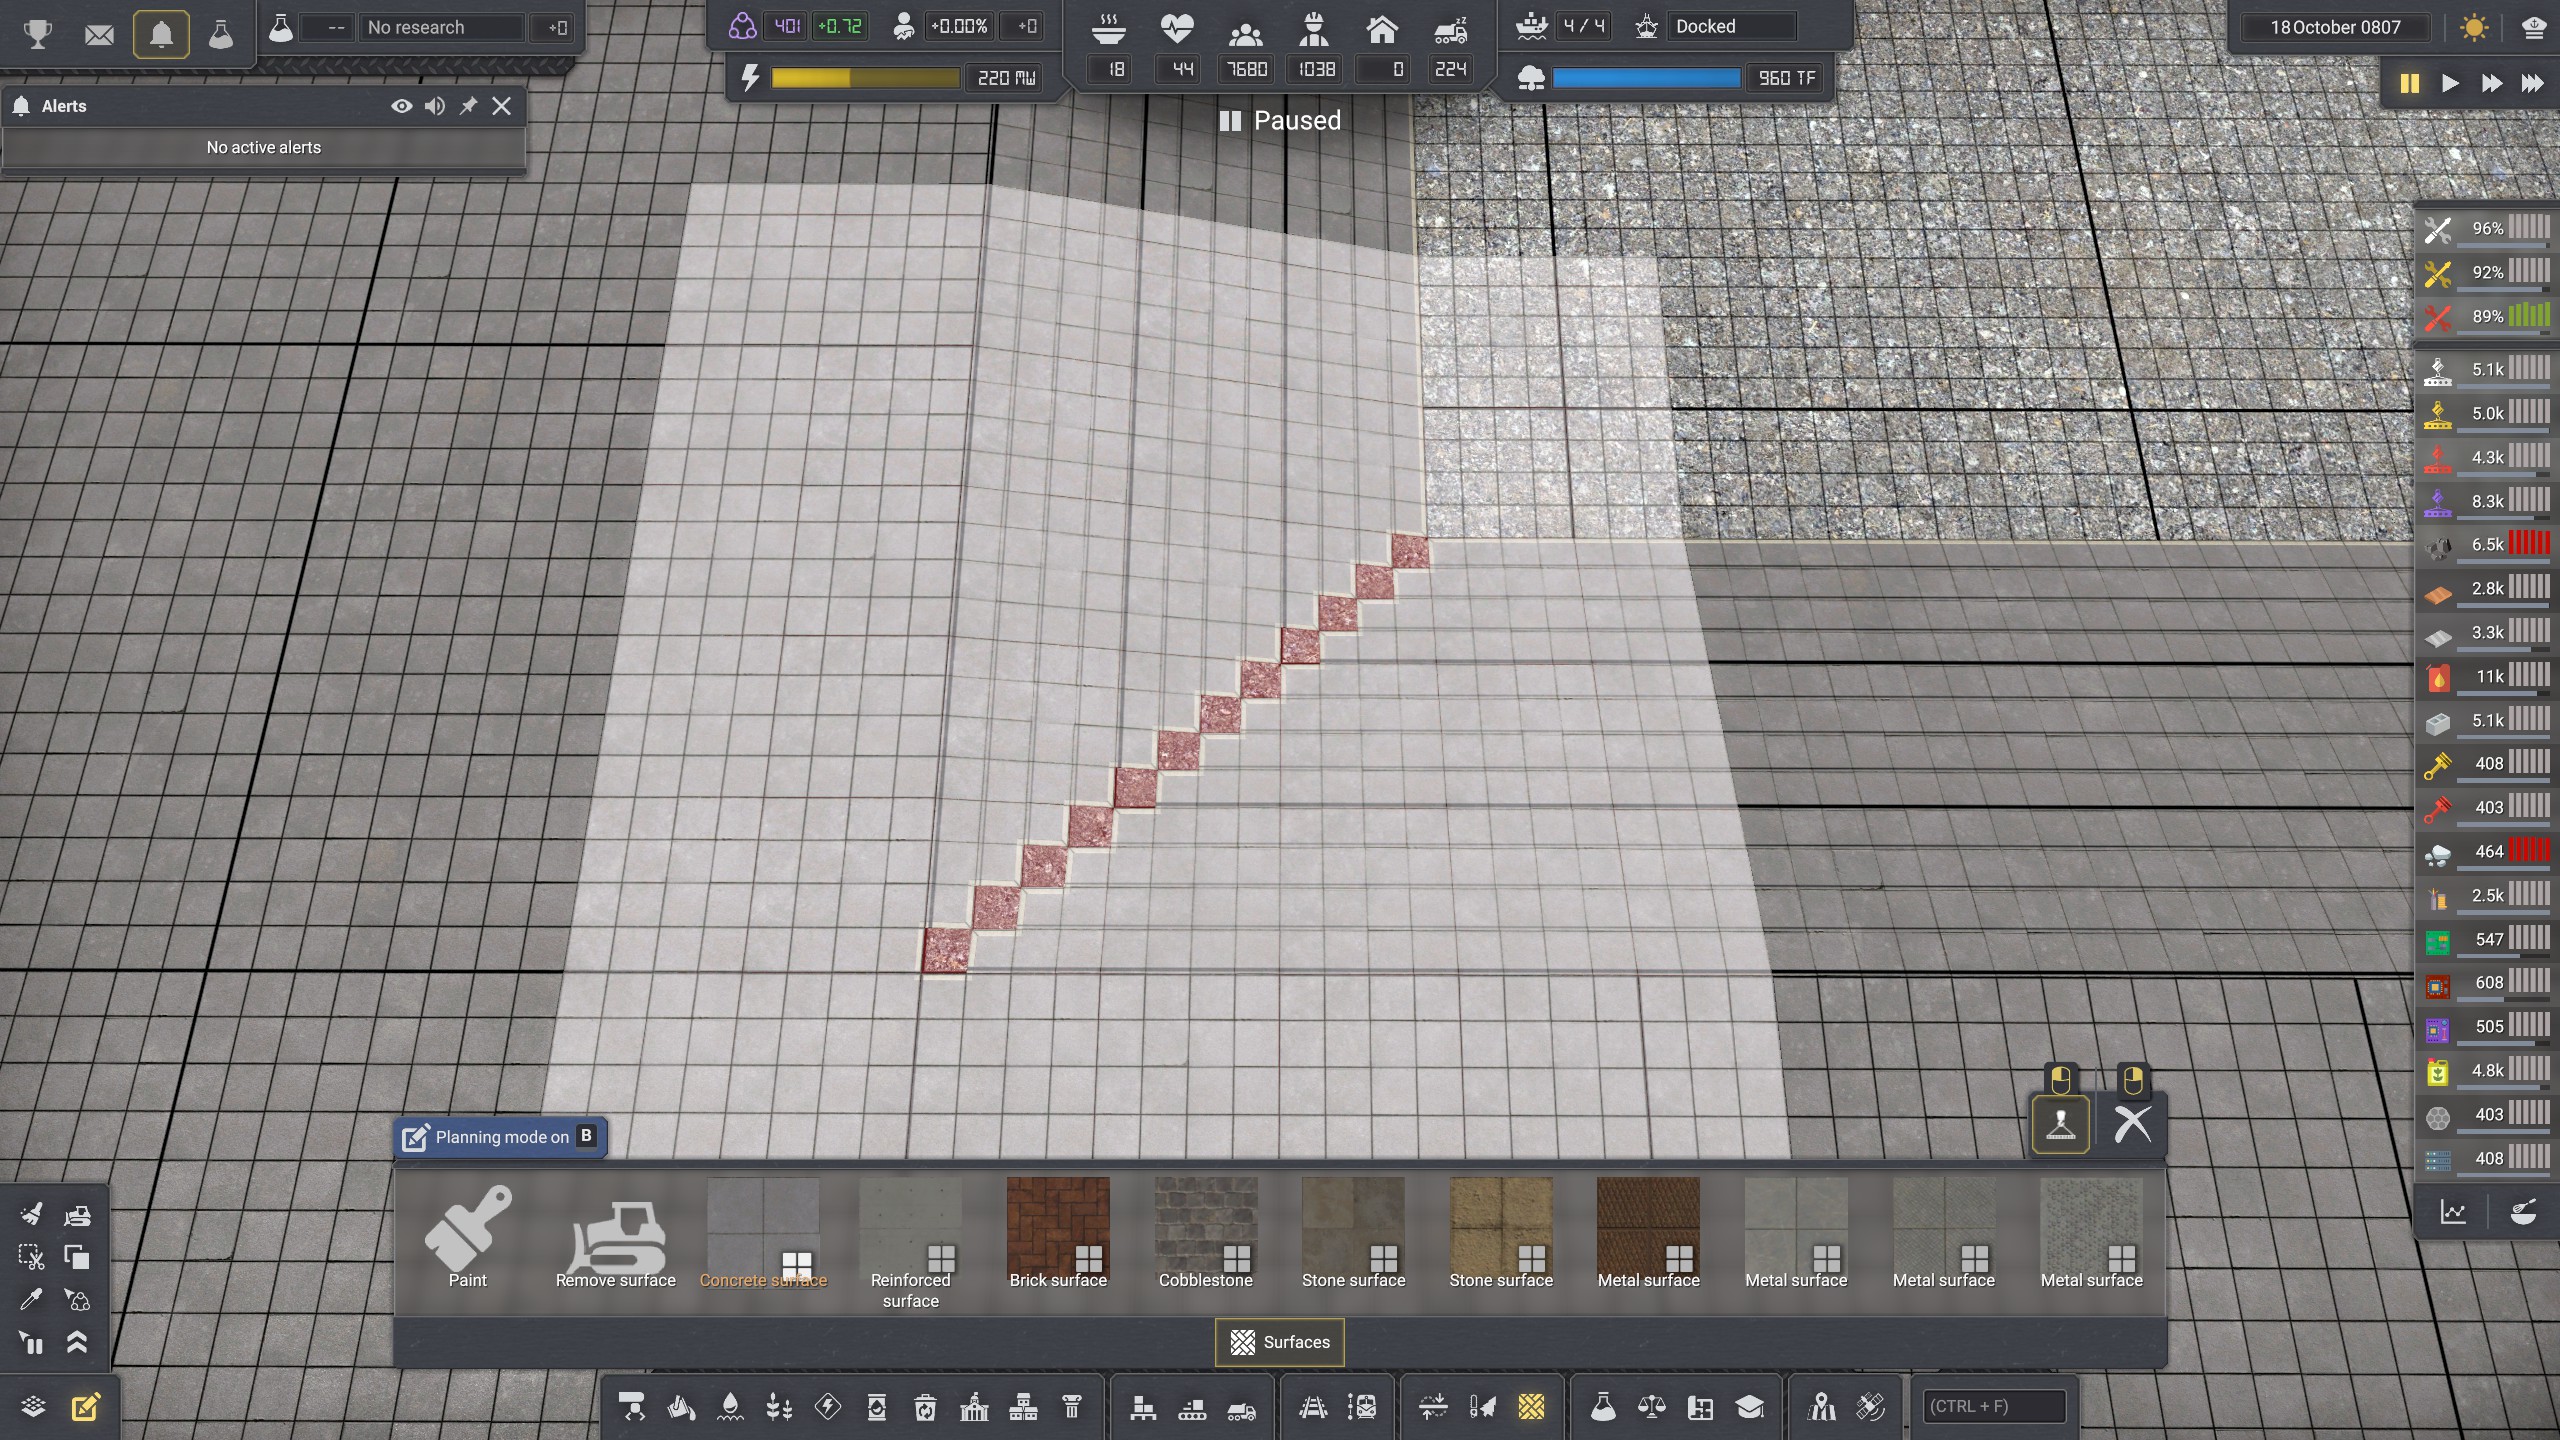Pause the game
2560x1440 pixels.
click(2410, 83)
